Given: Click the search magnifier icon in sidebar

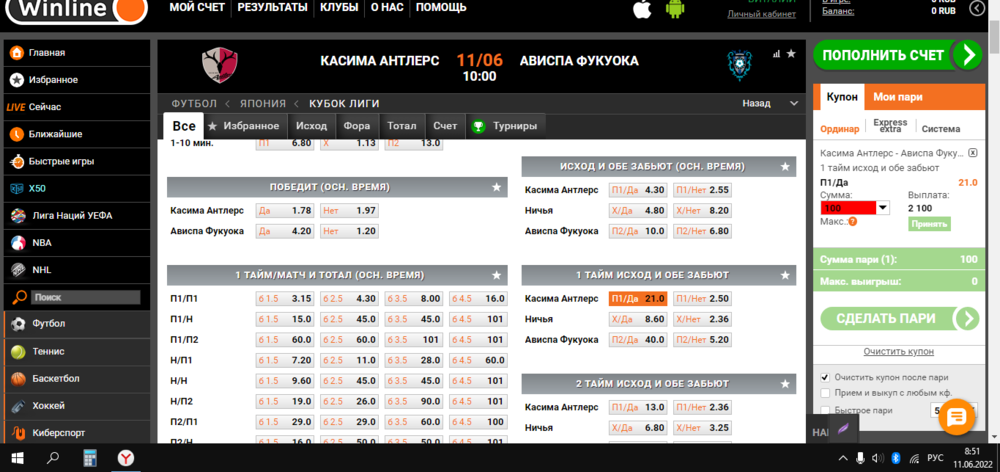Looking at the screenshot, I should pyautogui.click(x=20, y=297).
